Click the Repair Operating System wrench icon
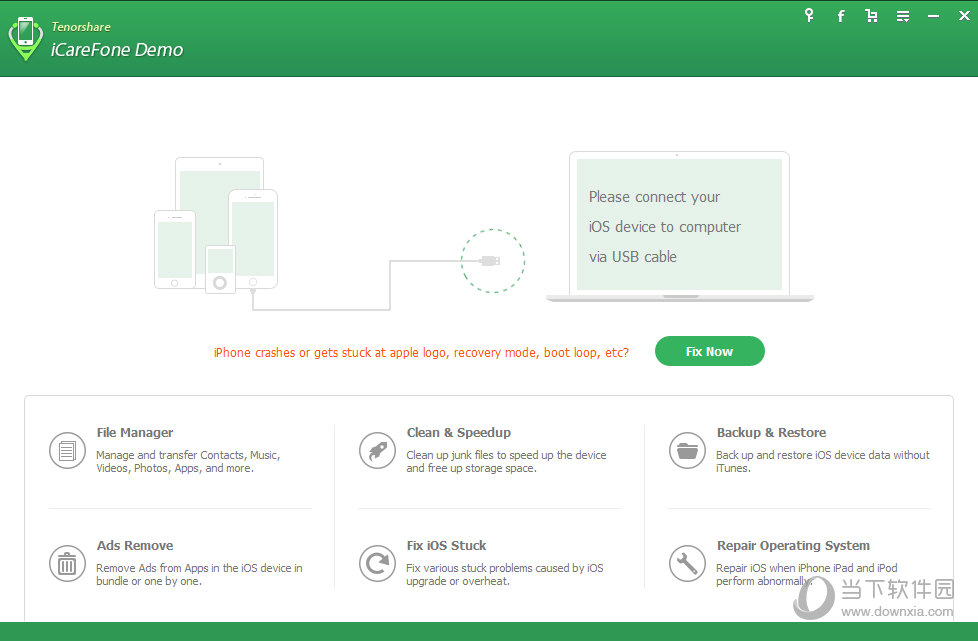 (687, 563)
